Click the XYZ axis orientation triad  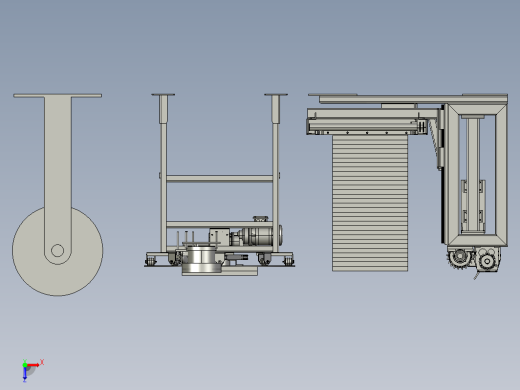click(32, 370)
